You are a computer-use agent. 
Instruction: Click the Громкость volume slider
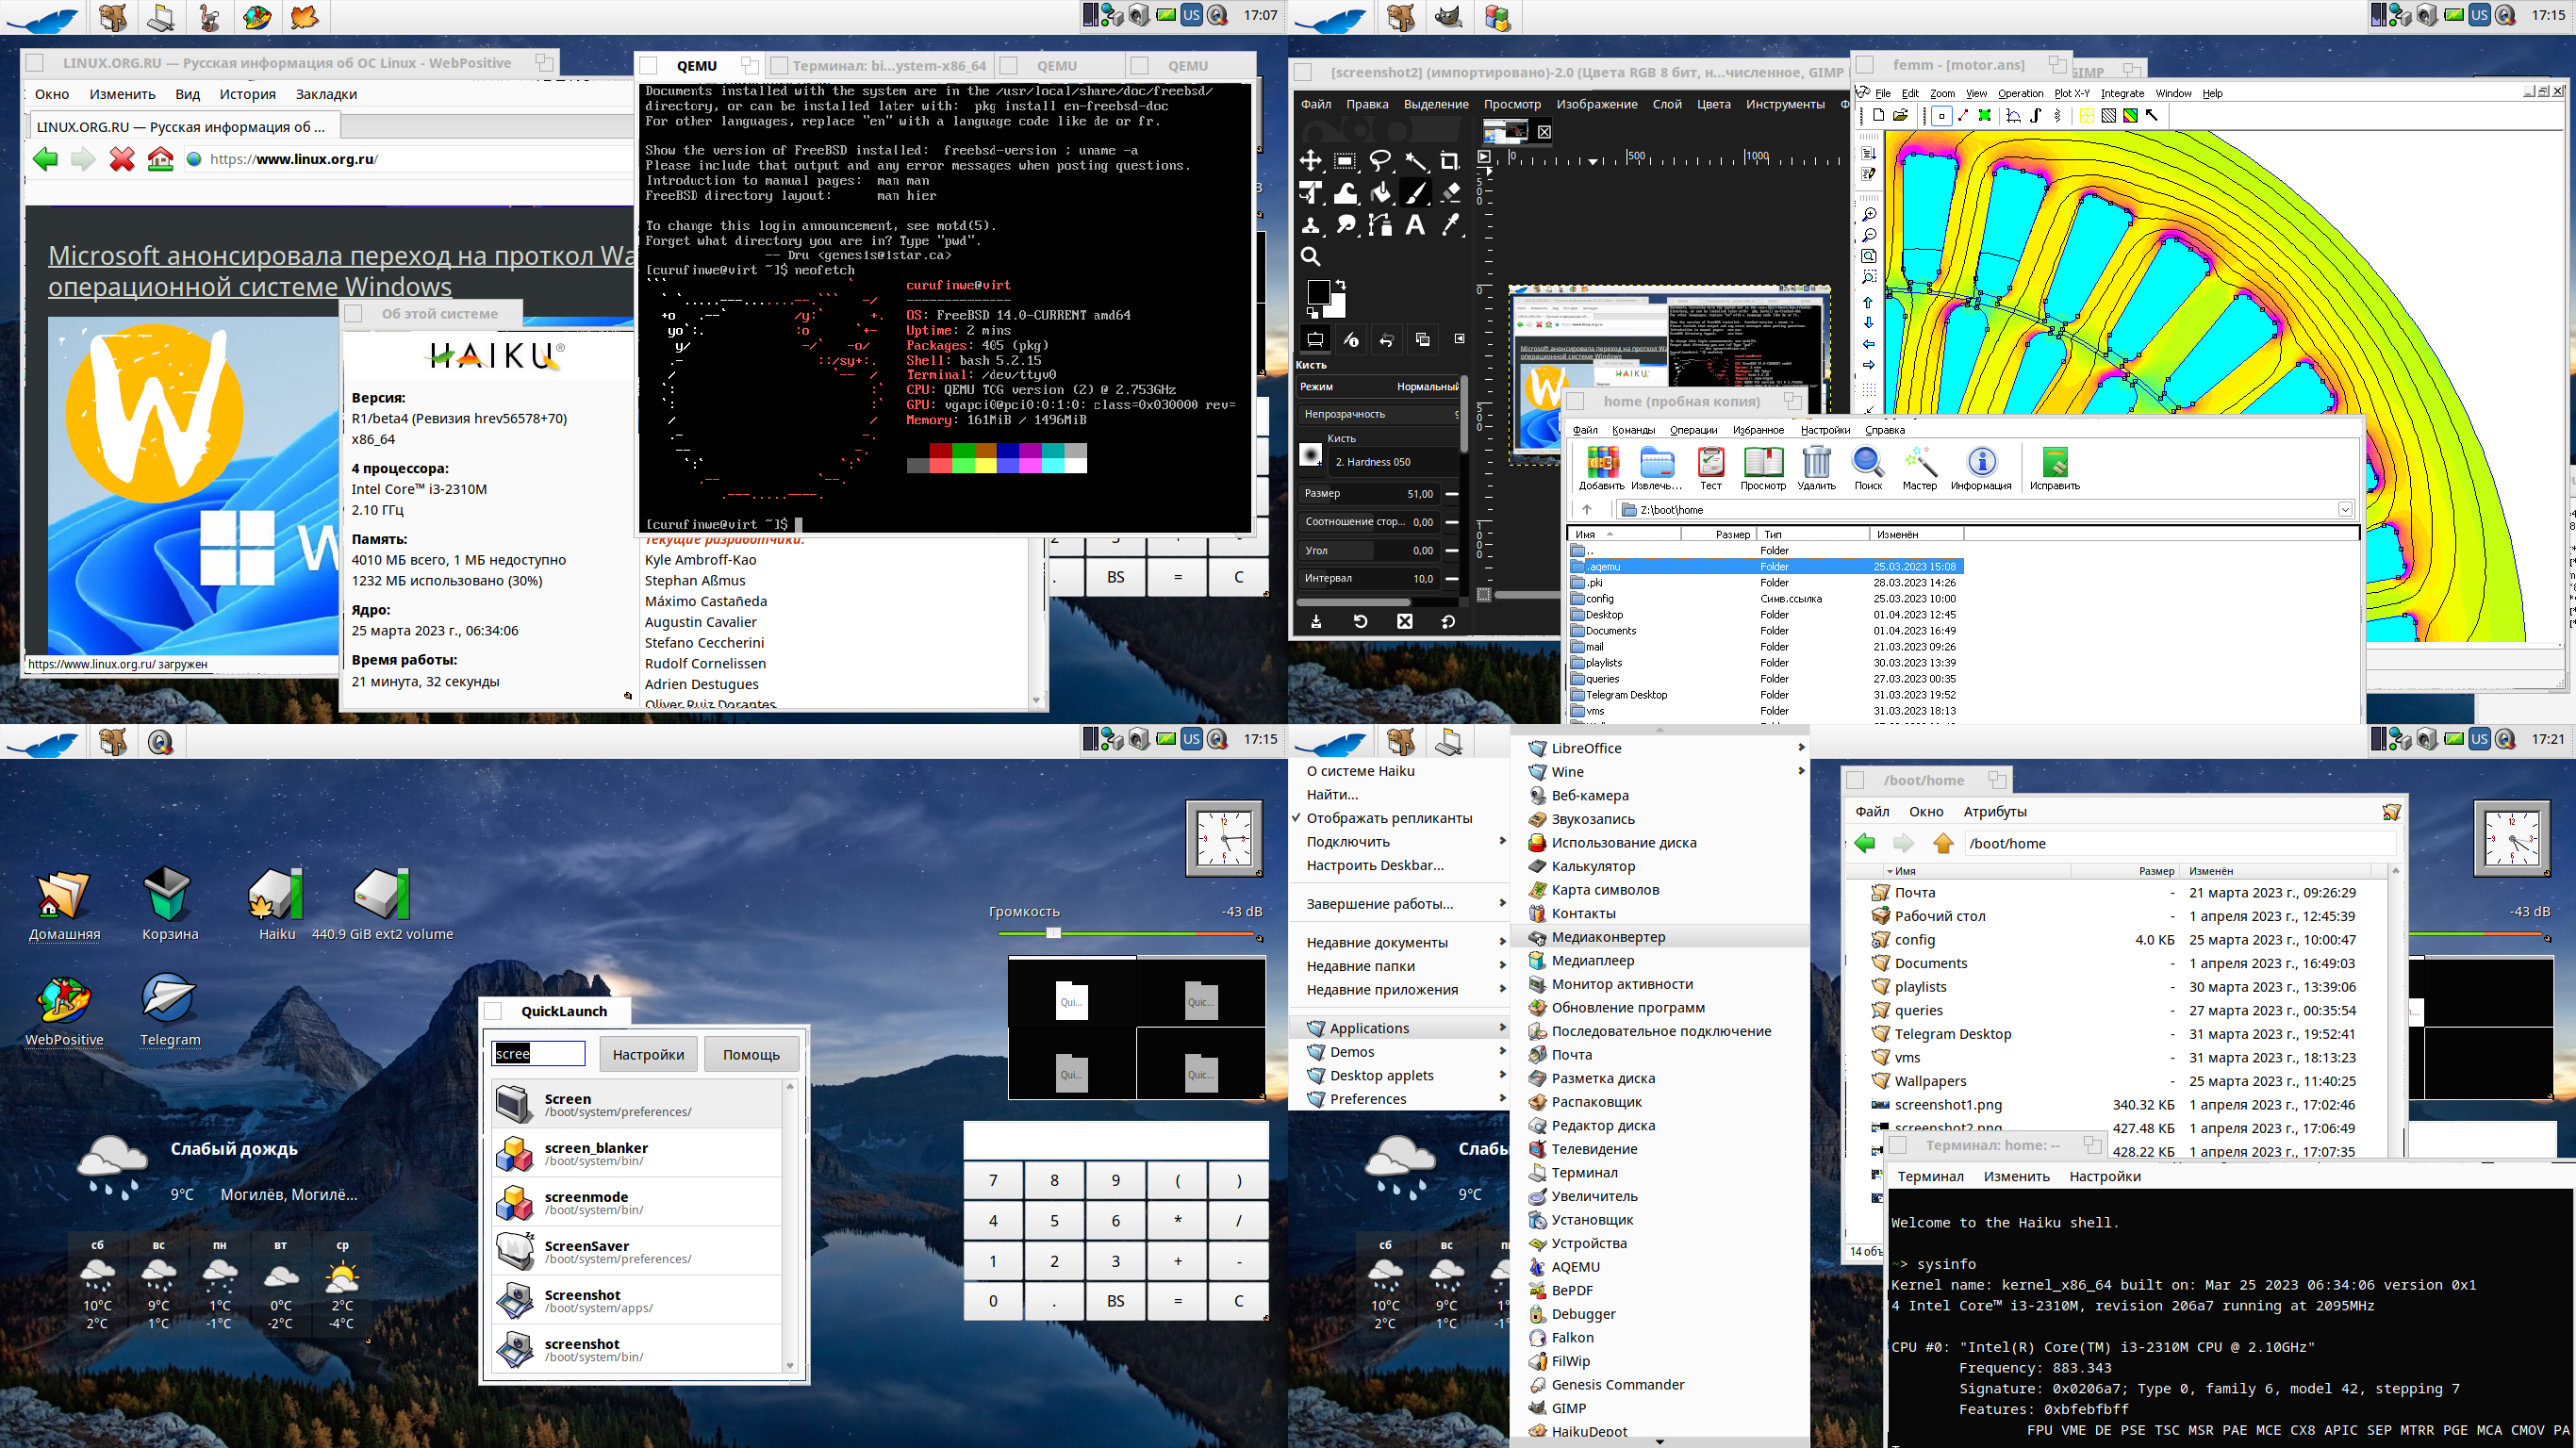(x=1126, y=933)
